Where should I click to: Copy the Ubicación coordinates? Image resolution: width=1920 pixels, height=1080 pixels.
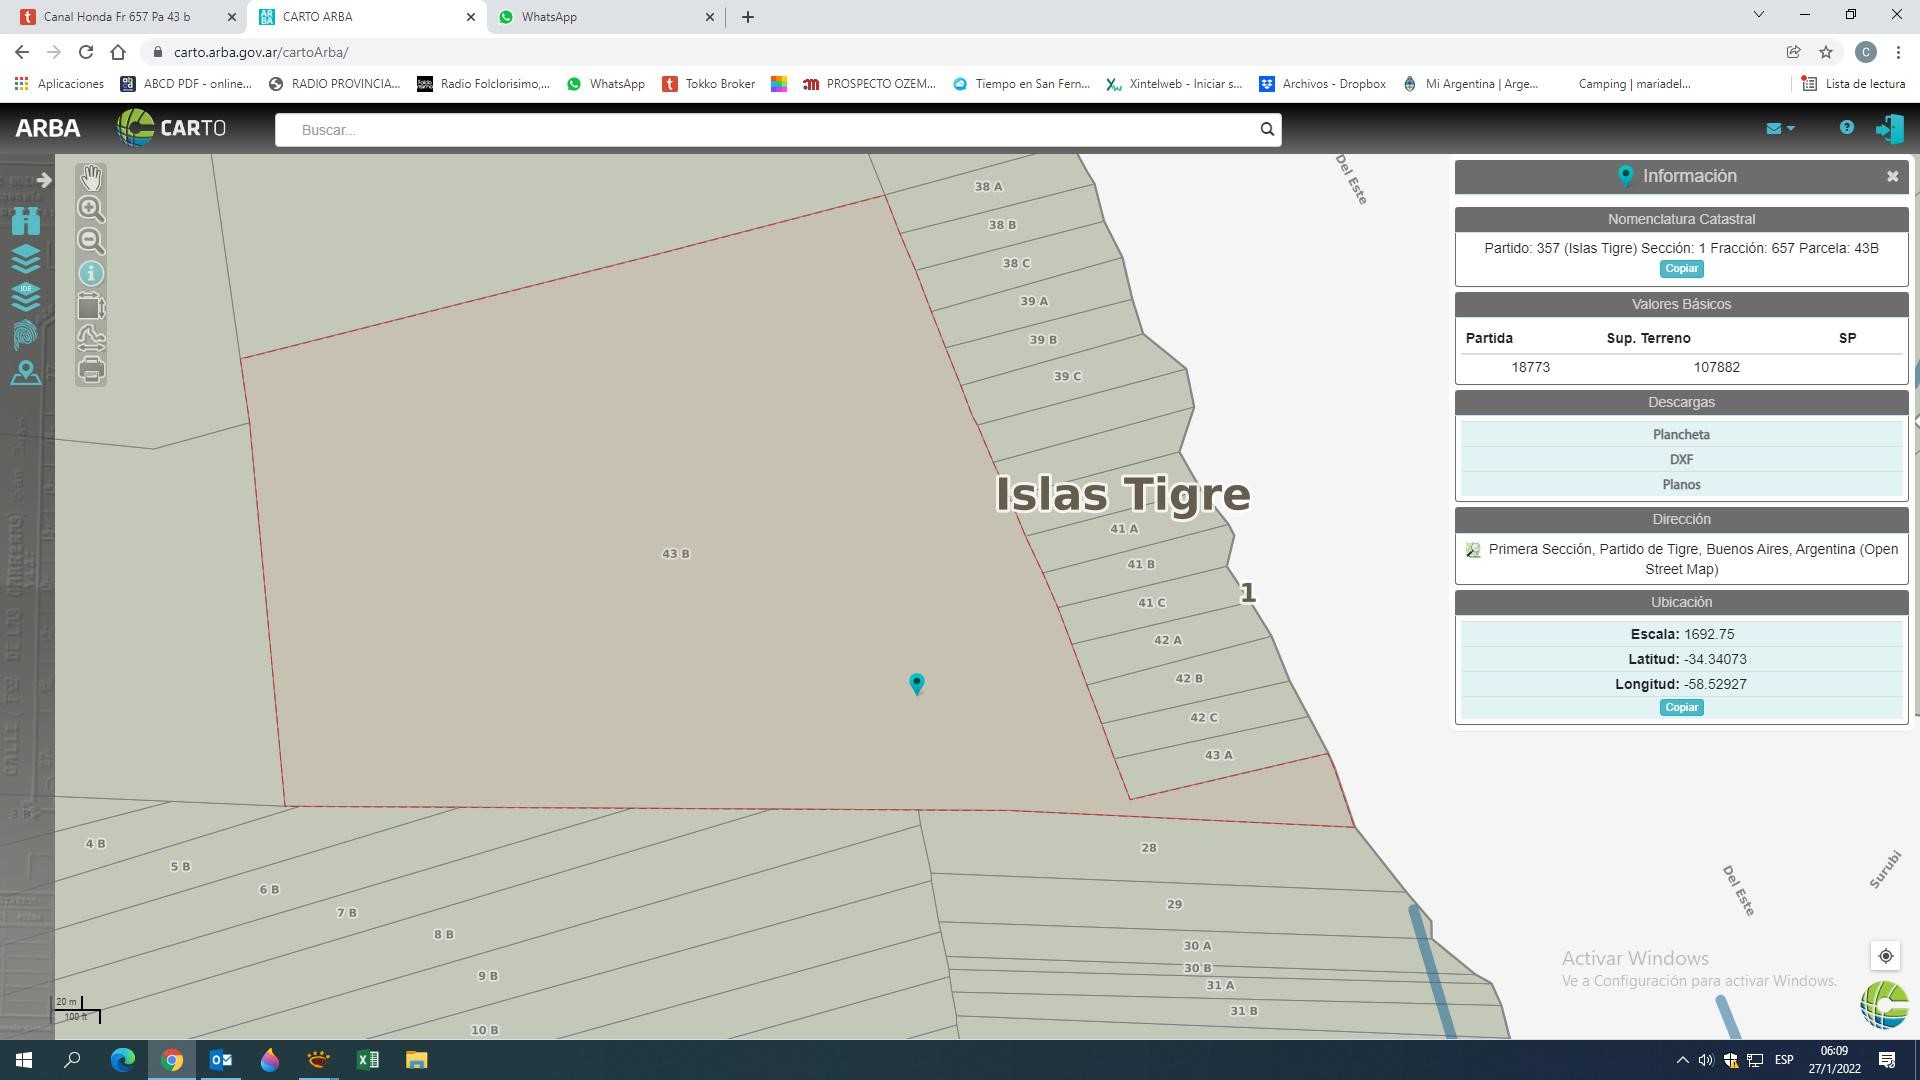(1681, 708)
